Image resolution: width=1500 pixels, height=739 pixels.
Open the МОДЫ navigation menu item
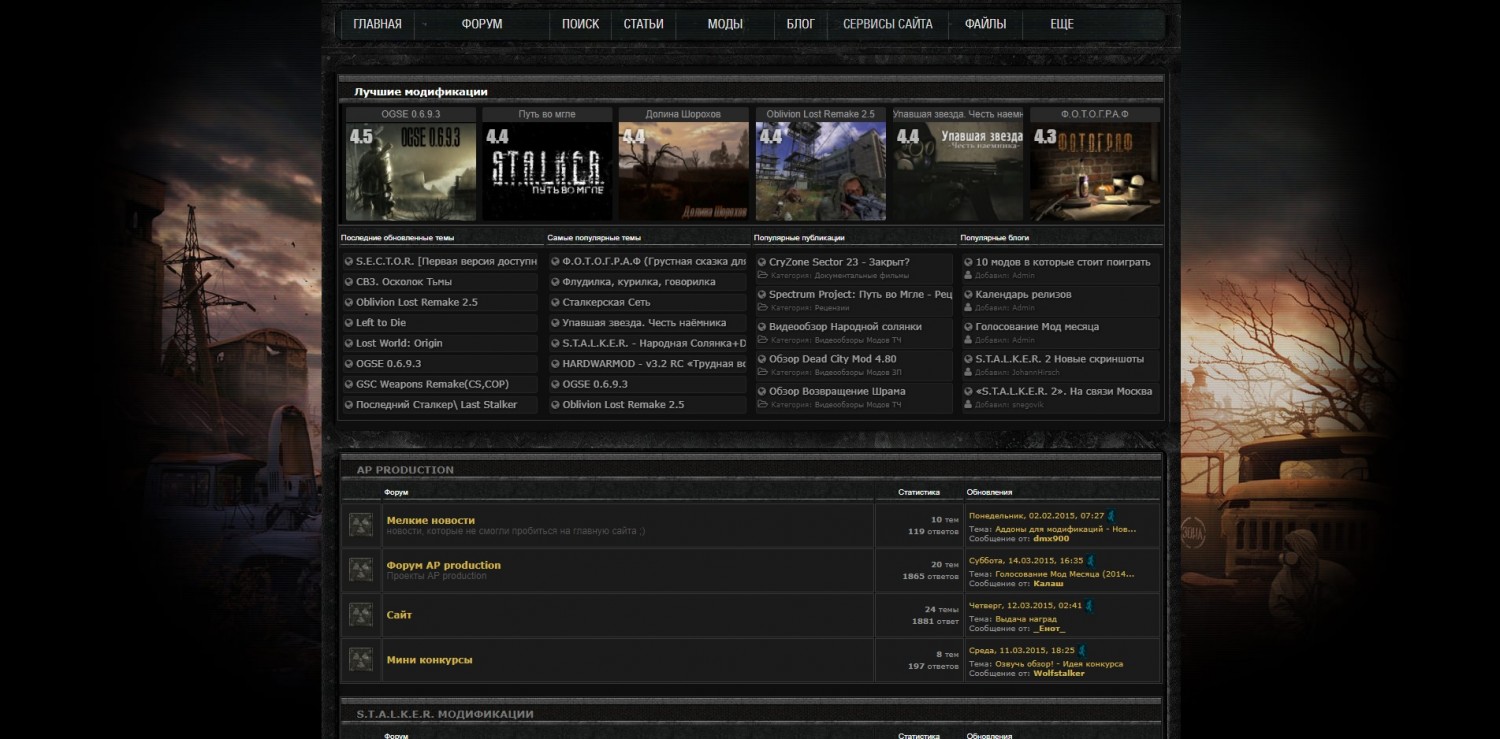point(725,24)
